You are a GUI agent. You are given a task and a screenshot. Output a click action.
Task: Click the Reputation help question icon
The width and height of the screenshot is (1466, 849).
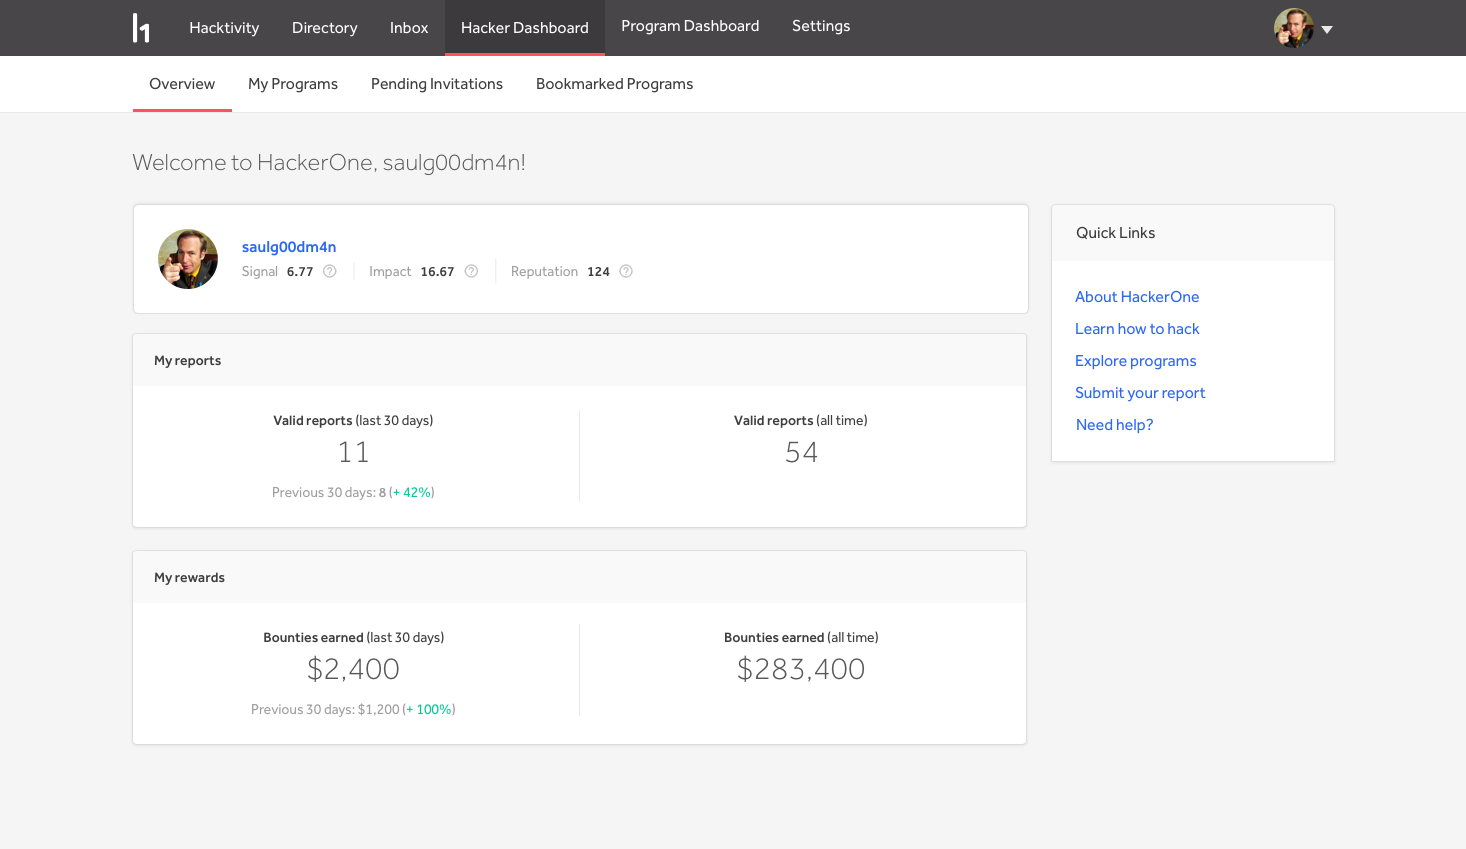(626, 271)
